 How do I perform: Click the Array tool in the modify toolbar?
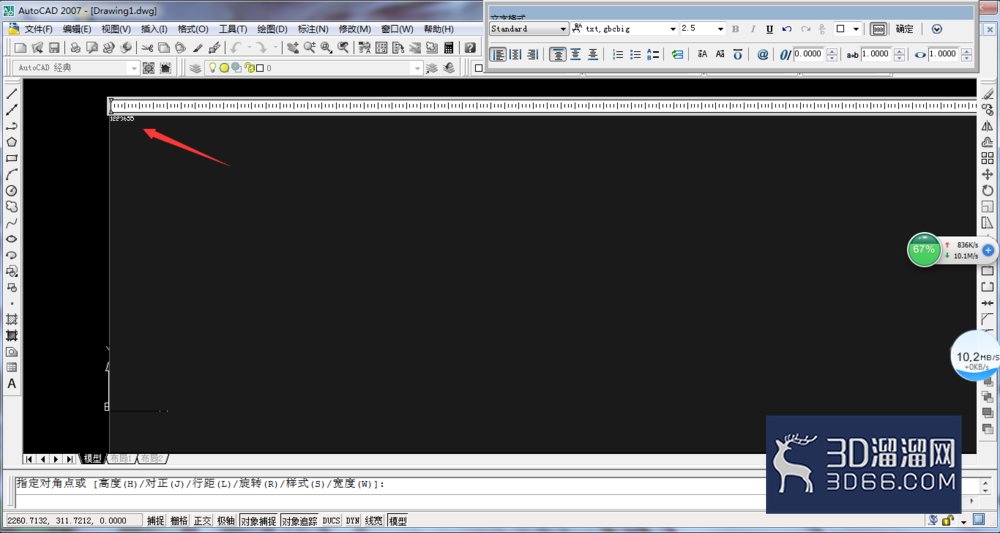987,158
